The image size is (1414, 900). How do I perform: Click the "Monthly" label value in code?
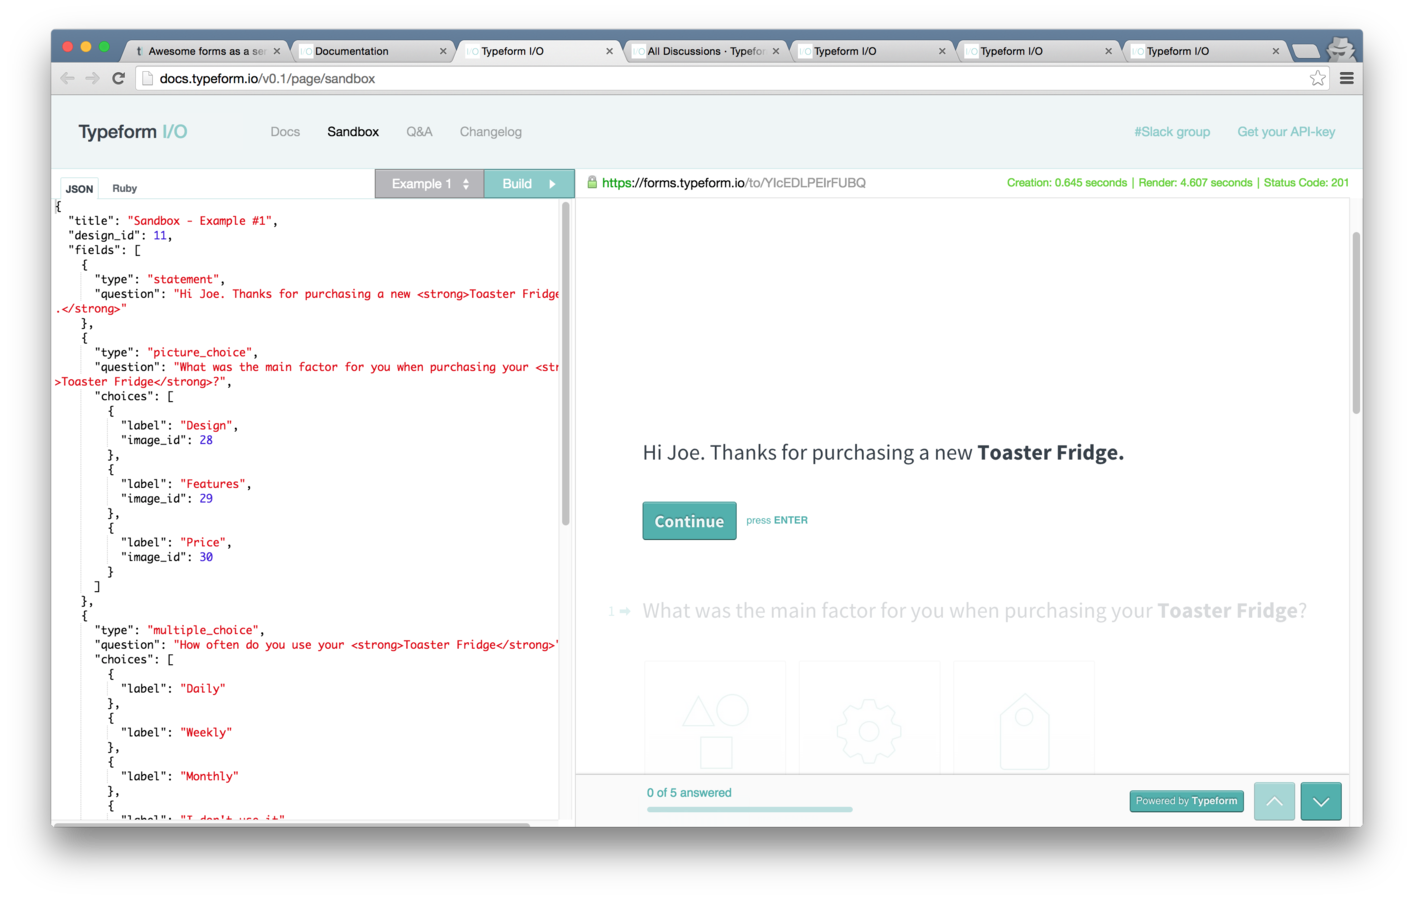coord(210,777)
